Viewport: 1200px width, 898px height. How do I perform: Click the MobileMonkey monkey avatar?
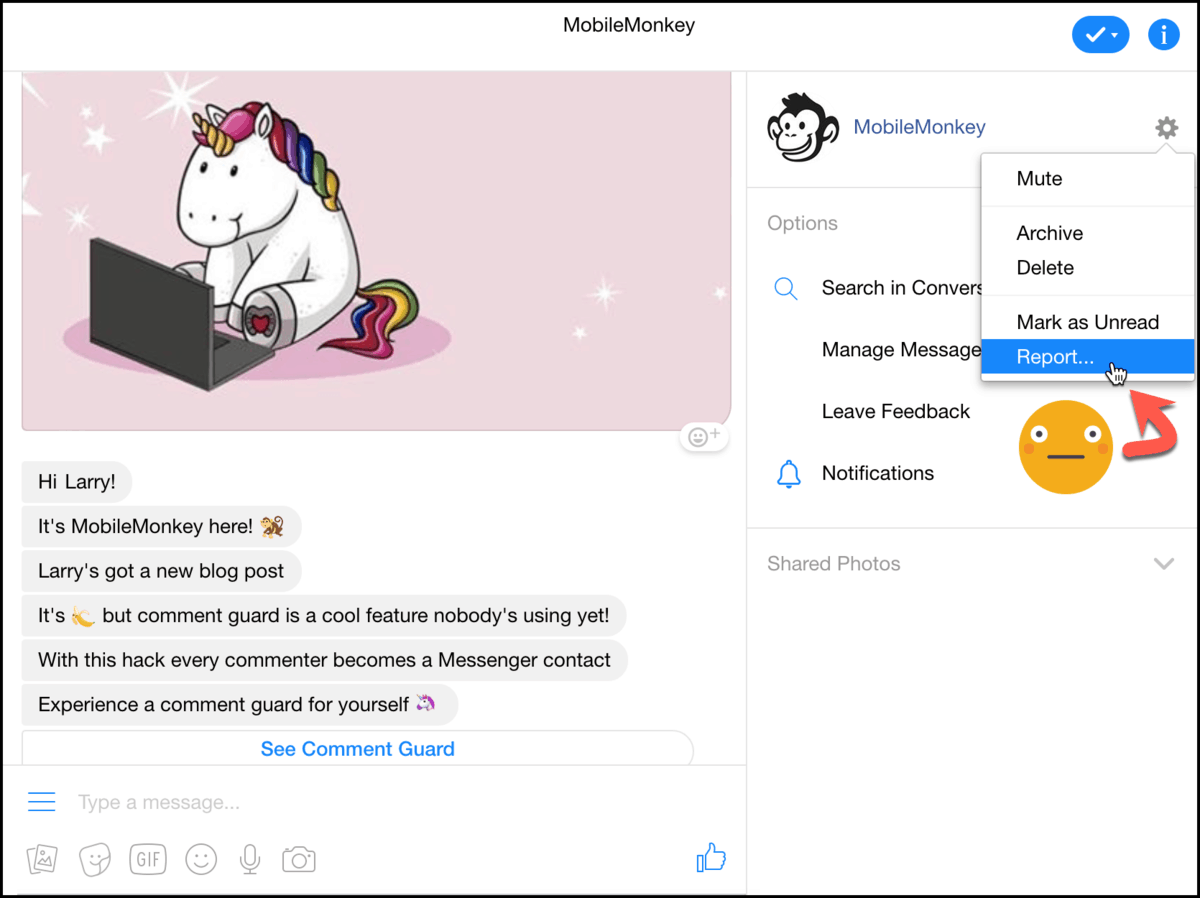[x=802, y=127]
